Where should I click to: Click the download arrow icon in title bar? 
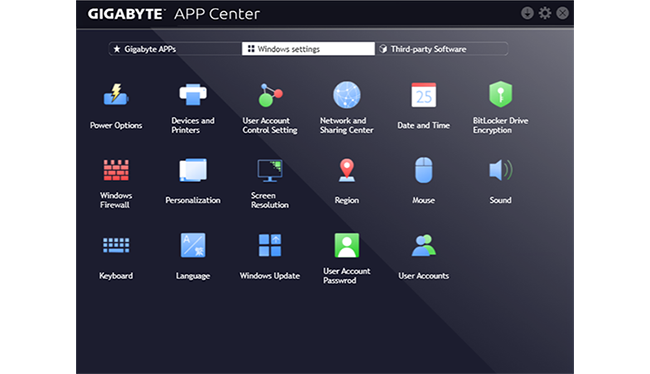[527, 13]
